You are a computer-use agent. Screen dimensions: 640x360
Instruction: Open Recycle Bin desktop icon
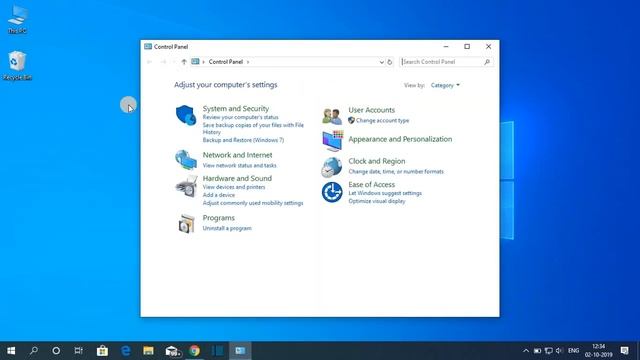[x=17, y=65]
